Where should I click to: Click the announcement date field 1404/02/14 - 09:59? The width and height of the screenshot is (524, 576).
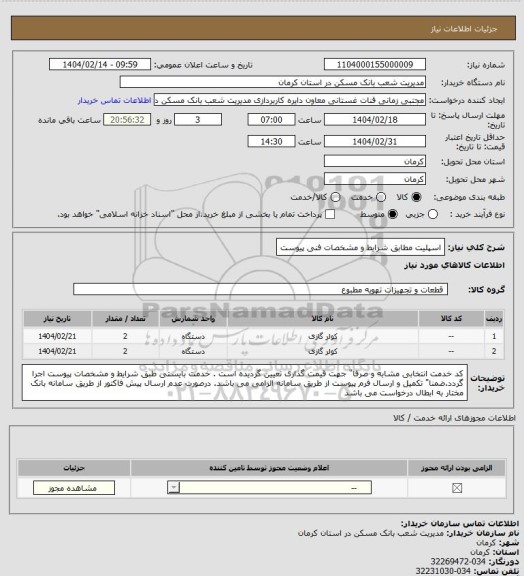coord(100,64)
